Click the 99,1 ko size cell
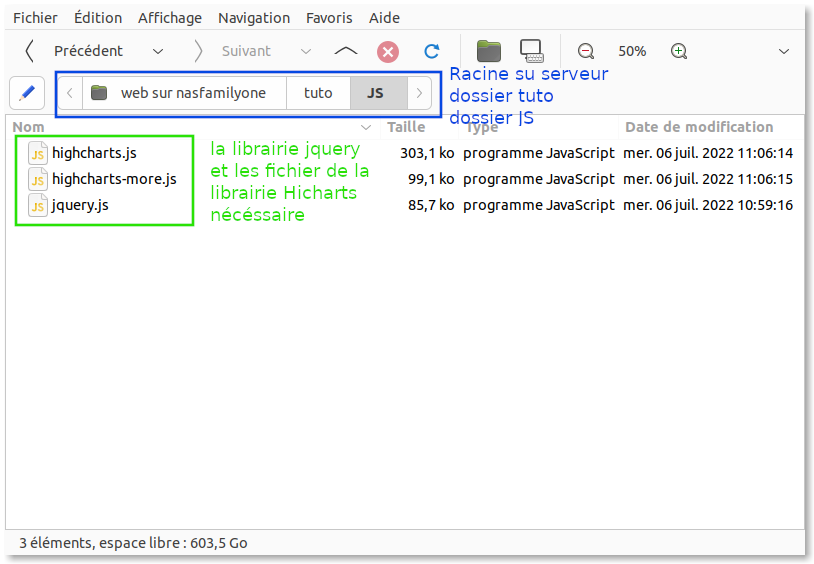Image resolution: width=814 pixels, height=564 pixels. (431, 179)
